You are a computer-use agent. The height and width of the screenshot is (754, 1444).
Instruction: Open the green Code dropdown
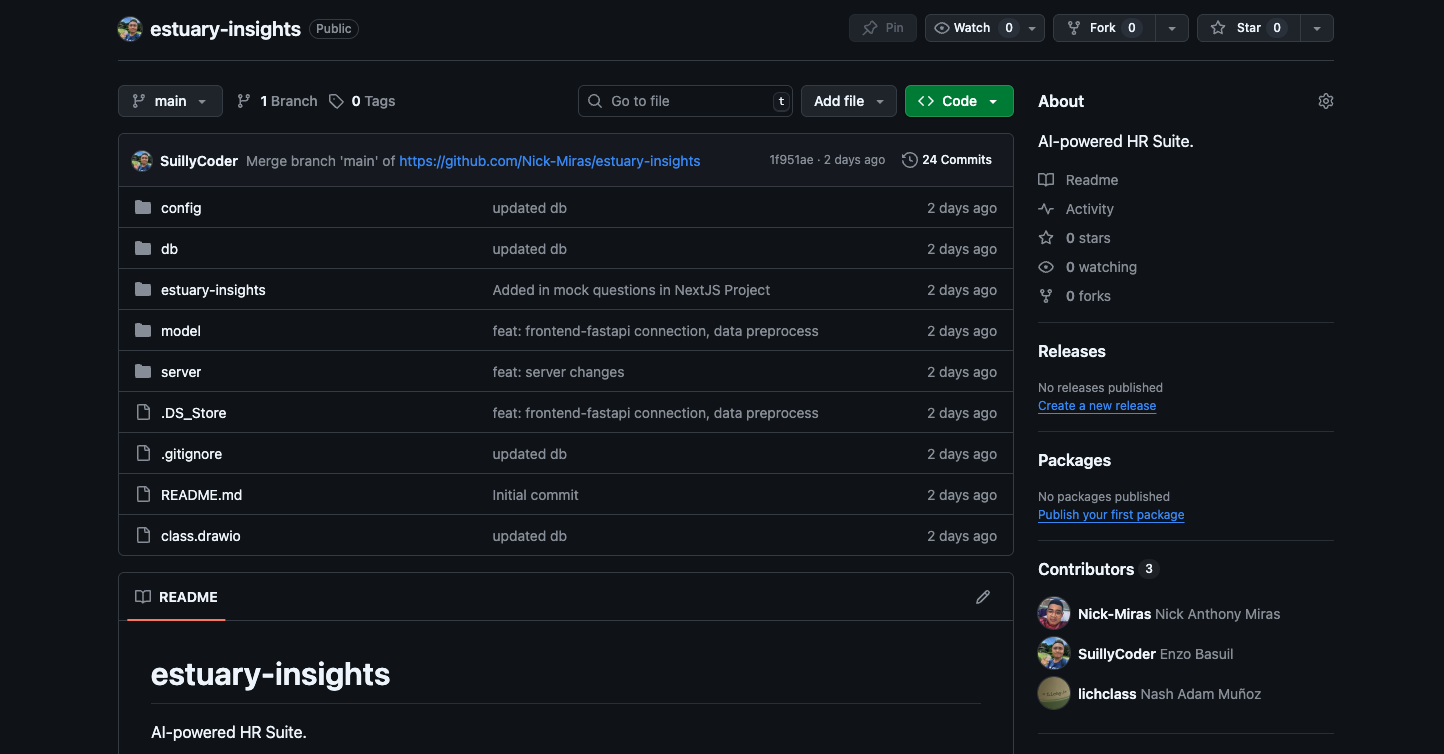959,101
